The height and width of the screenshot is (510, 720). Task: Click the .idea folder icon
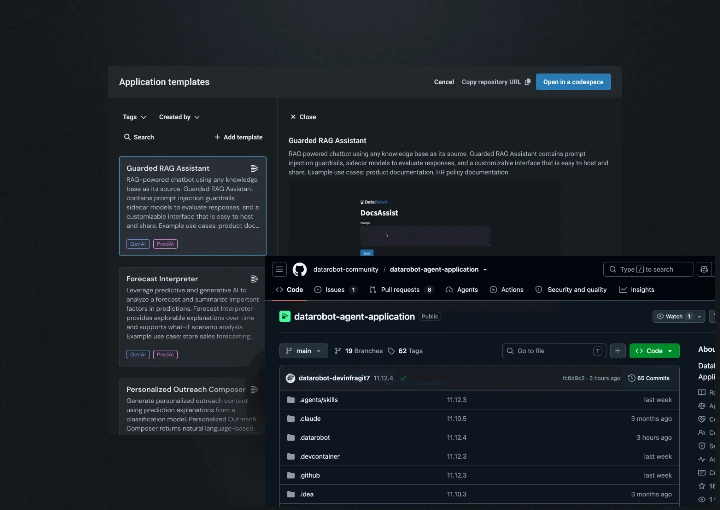[291, 494]
